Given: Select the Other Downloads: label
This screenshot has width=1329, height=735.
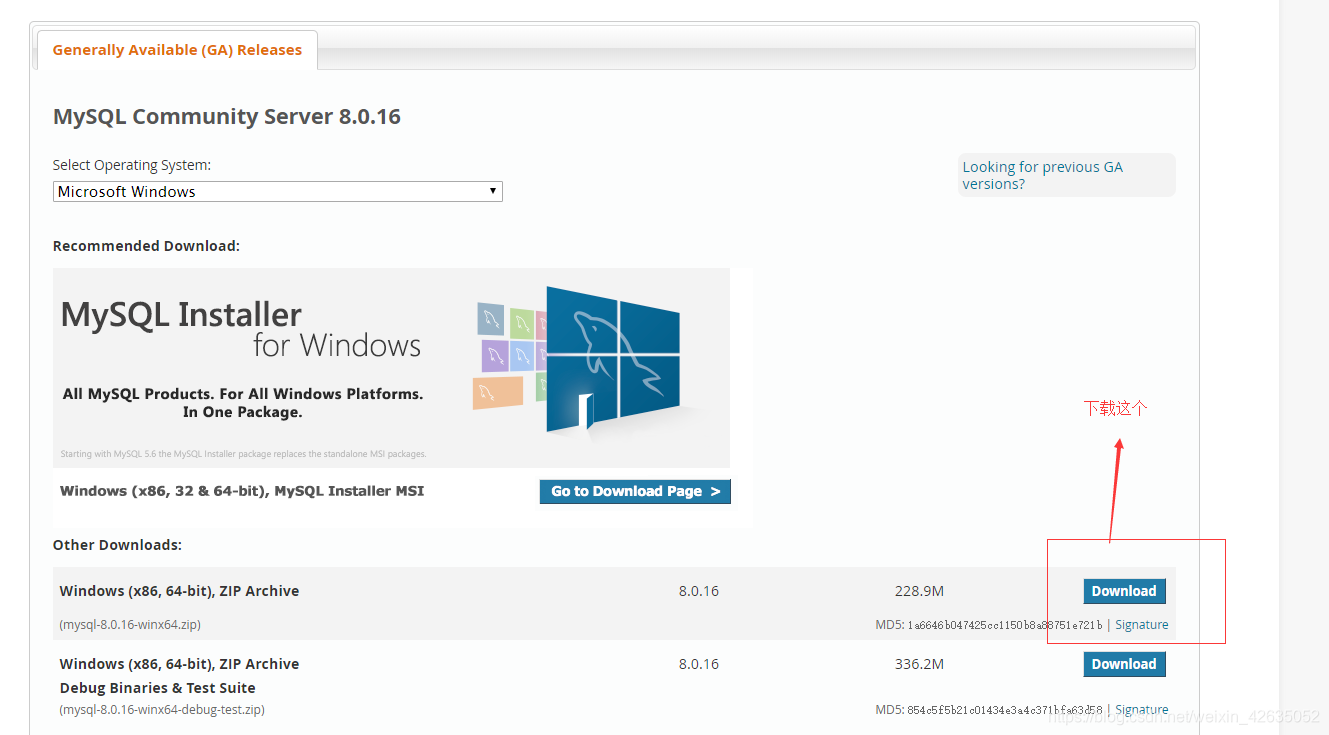Looking at the screenshot, I should (x=117, y=545).
